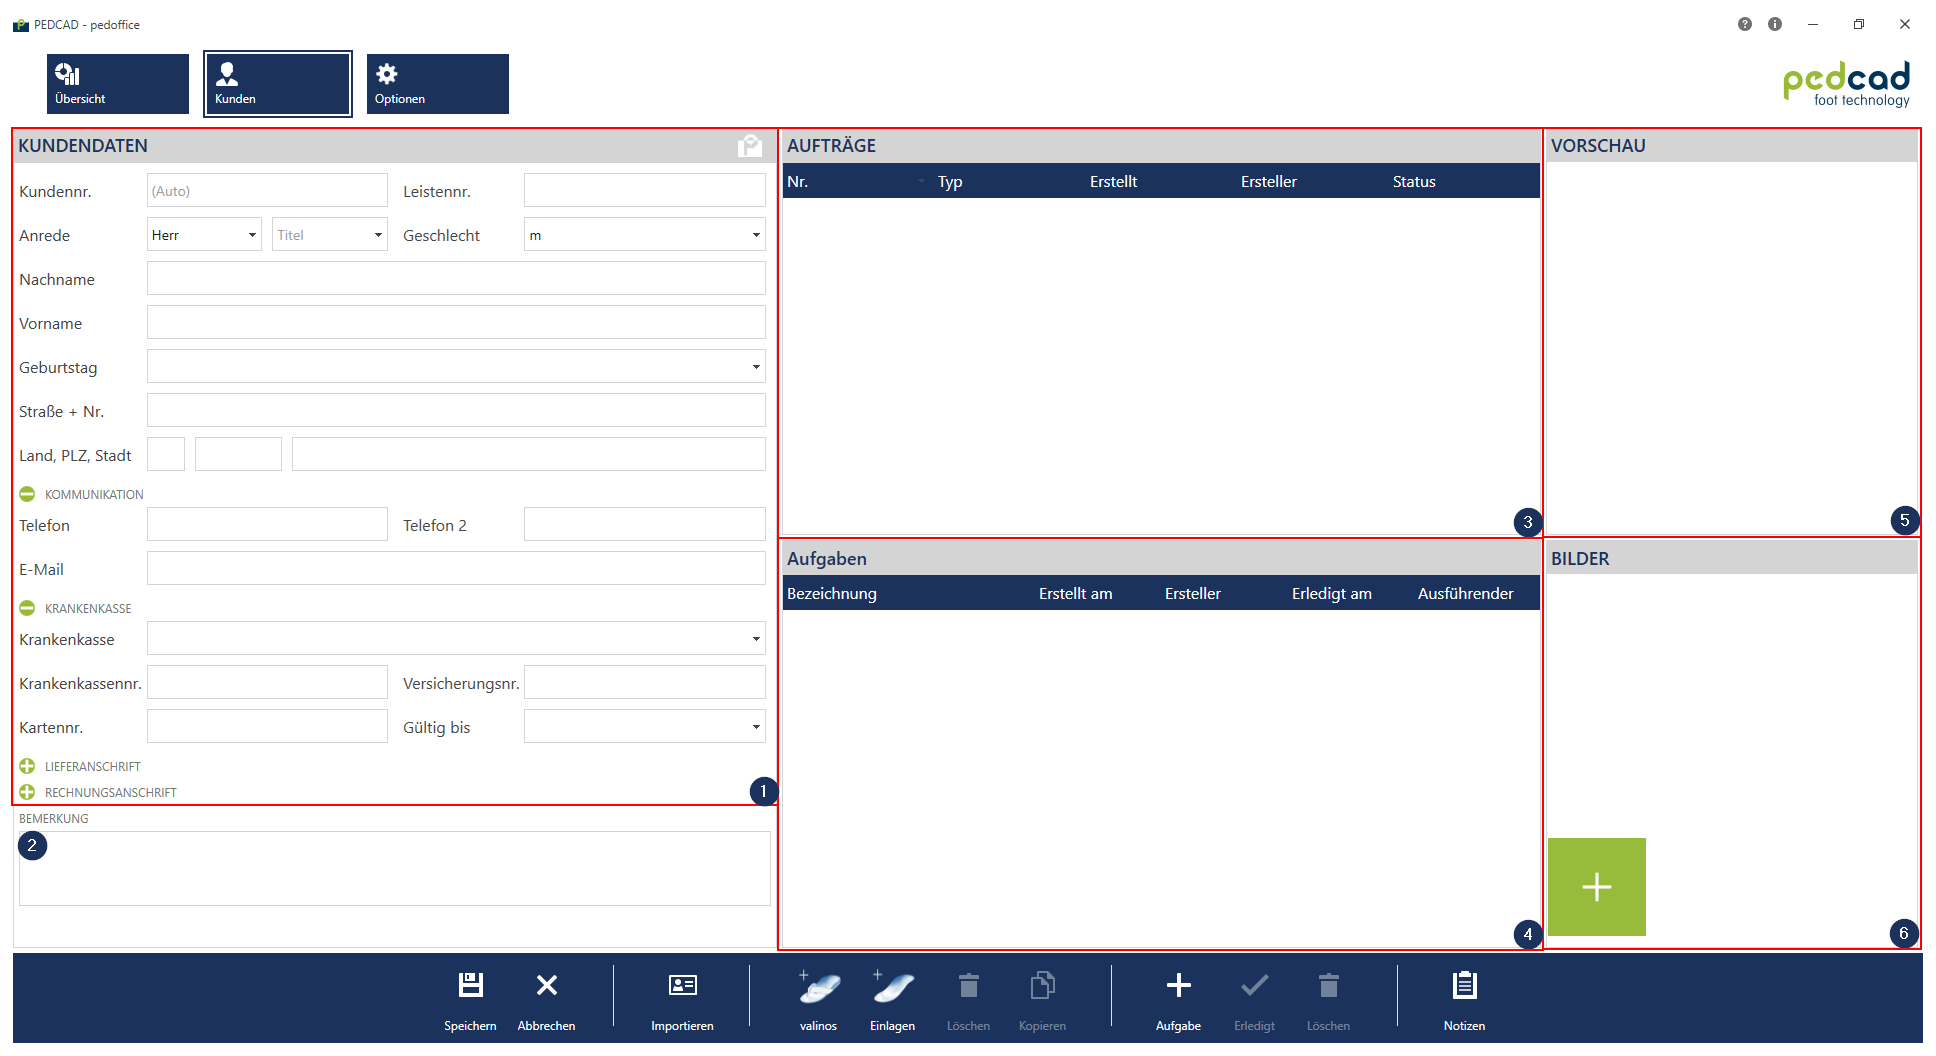Add a new Aufgabe task
Screen dimensions: 1936x1056
point(1178,986)
